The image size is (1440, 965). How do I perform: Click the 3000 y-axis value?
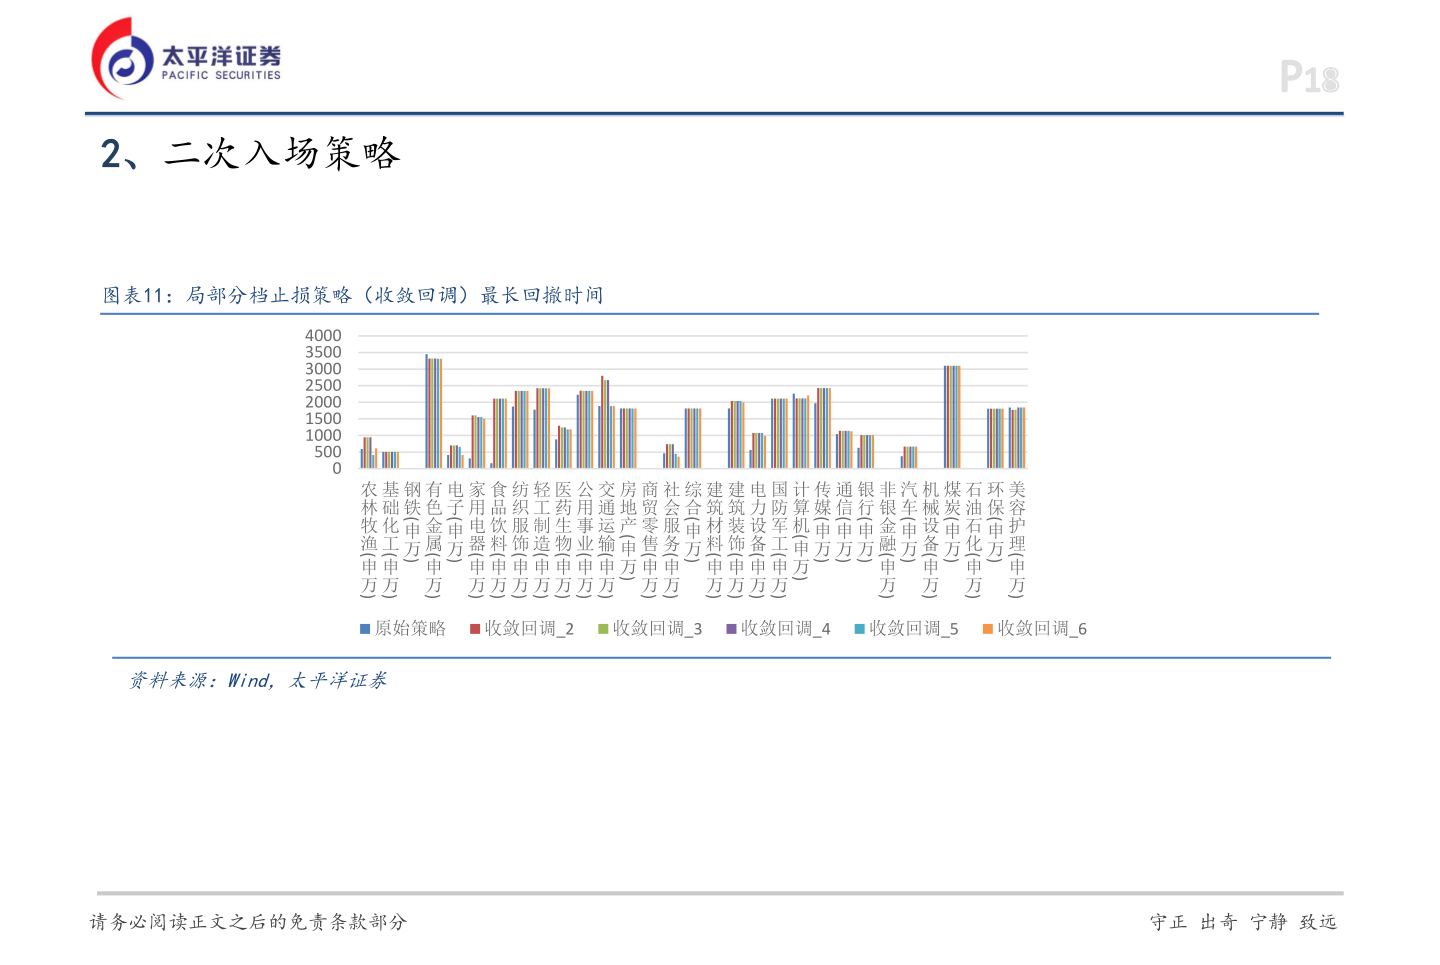tap(323, 369)
